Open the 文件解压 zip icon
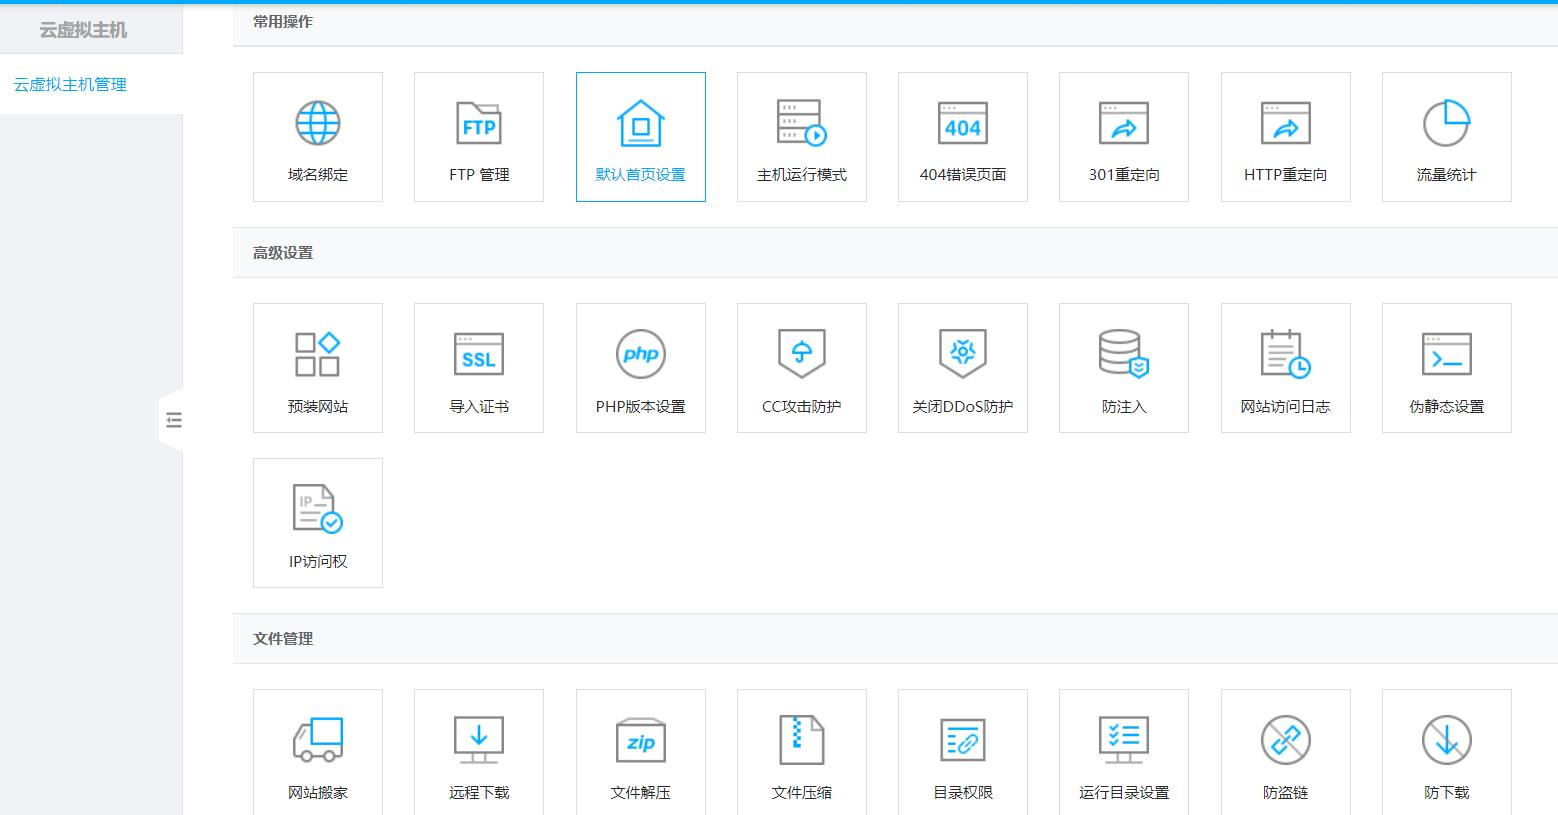This screenshot has width=1558, height=815. [641, 740]
